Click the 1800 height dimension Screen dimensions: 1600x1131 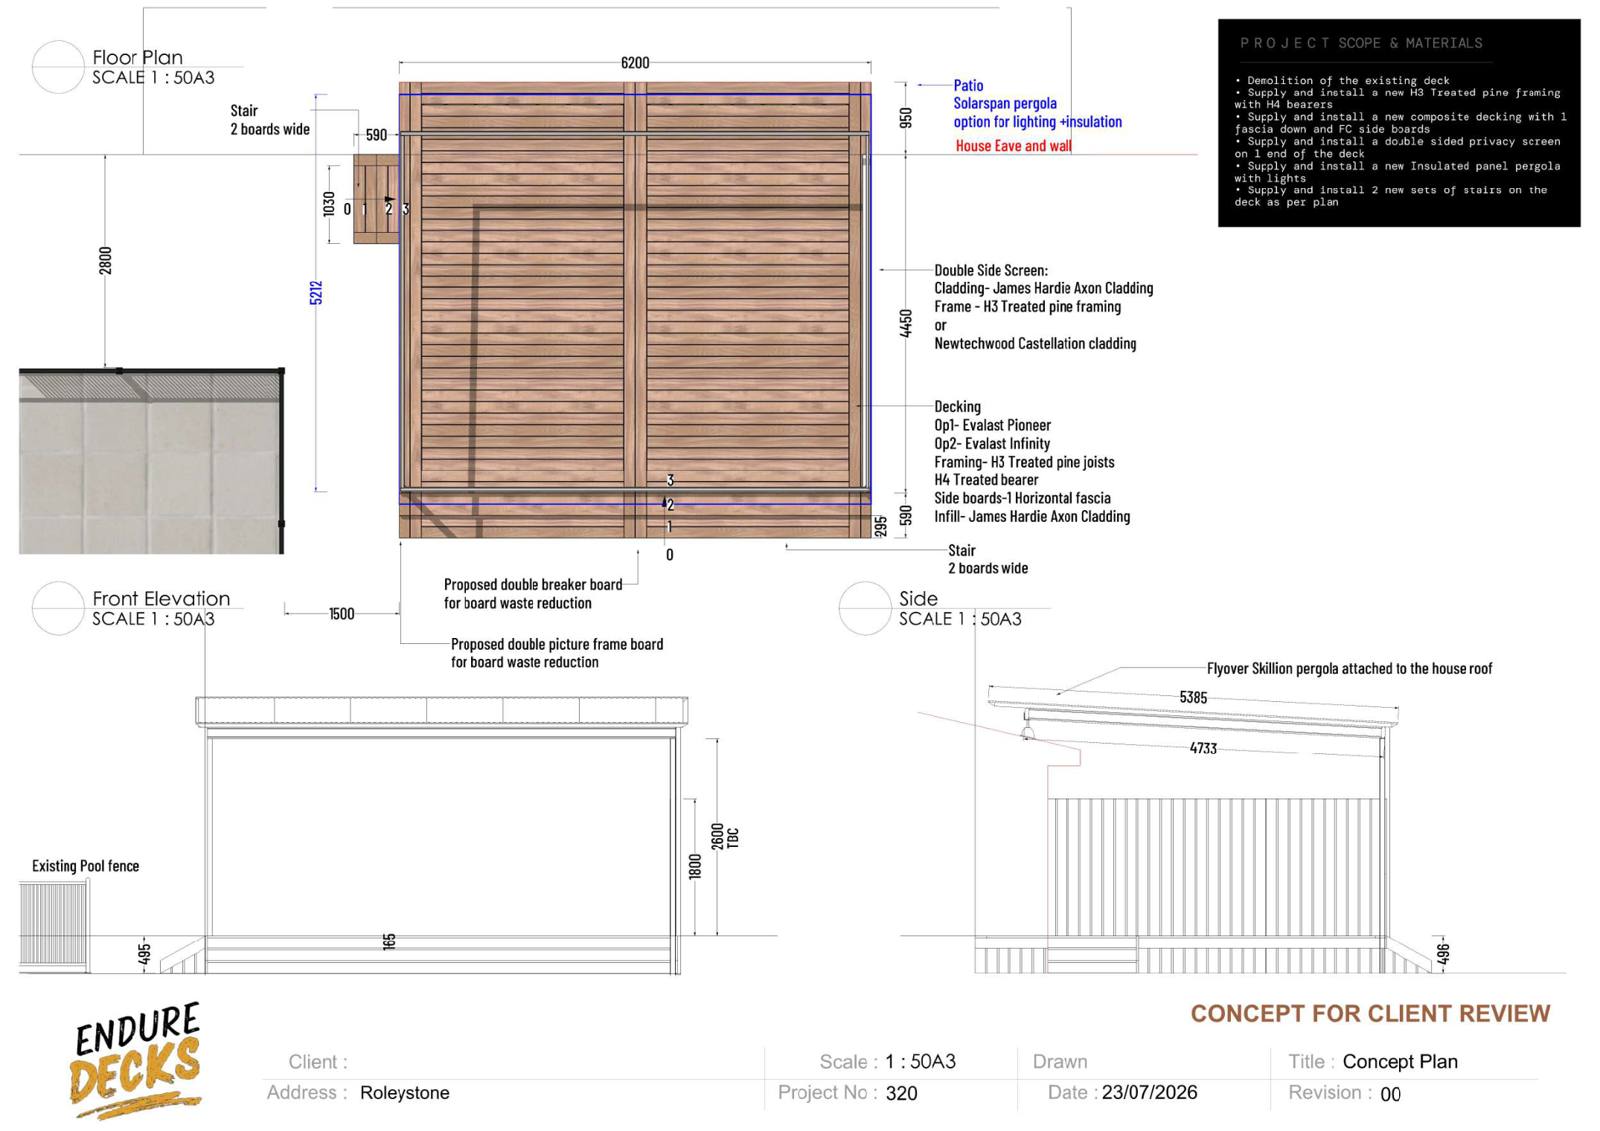pos(696,867)
